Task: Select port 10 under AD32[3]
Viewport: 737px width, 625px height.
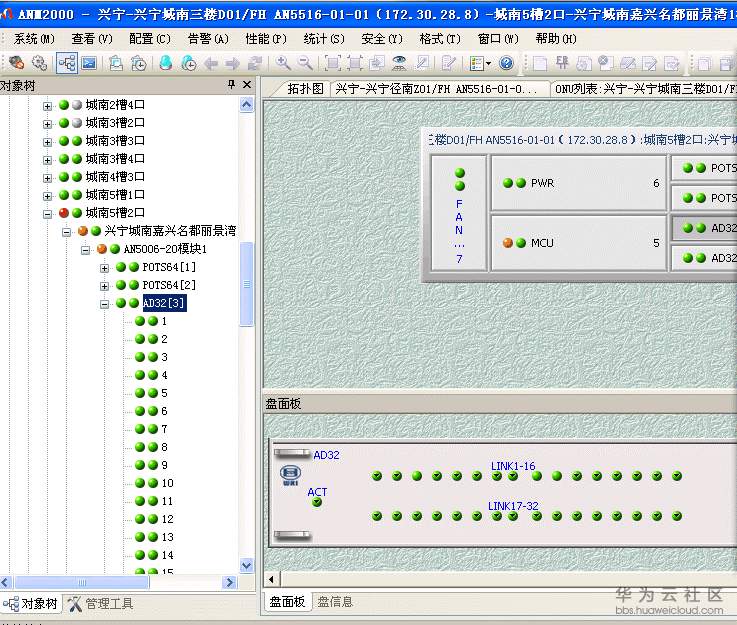Action: tap(167, 483)
